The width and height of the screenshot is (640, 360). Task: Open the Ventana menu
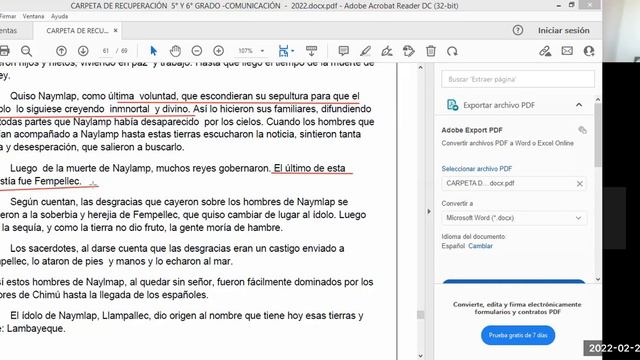pyautogui.click(x=33, y=16)
